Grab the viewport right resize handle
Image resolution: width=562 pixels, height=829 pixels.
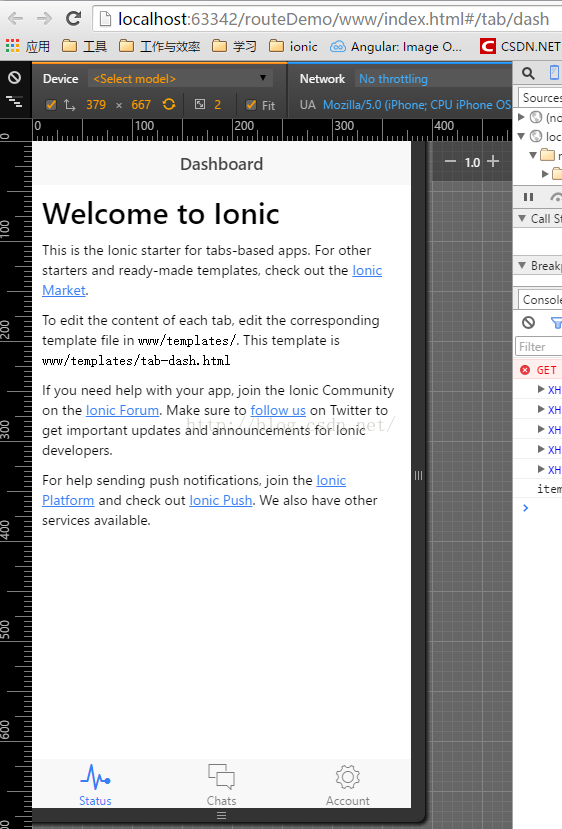(418, 475)
